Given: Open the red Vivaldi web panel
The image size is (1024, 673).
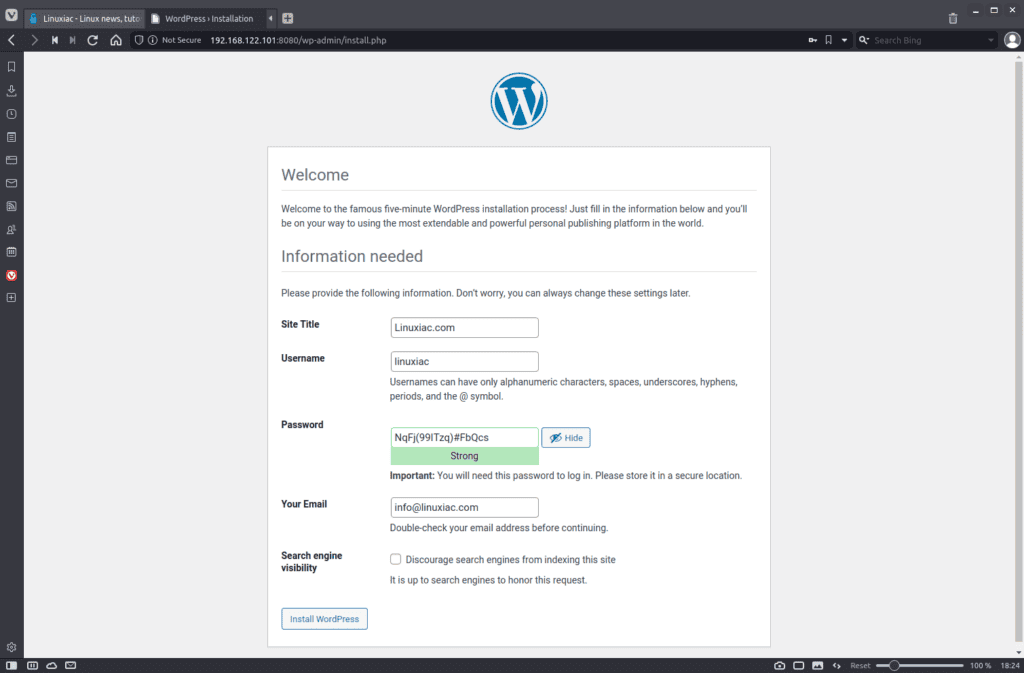Looking at the screenshot, I should coord(11,275).
